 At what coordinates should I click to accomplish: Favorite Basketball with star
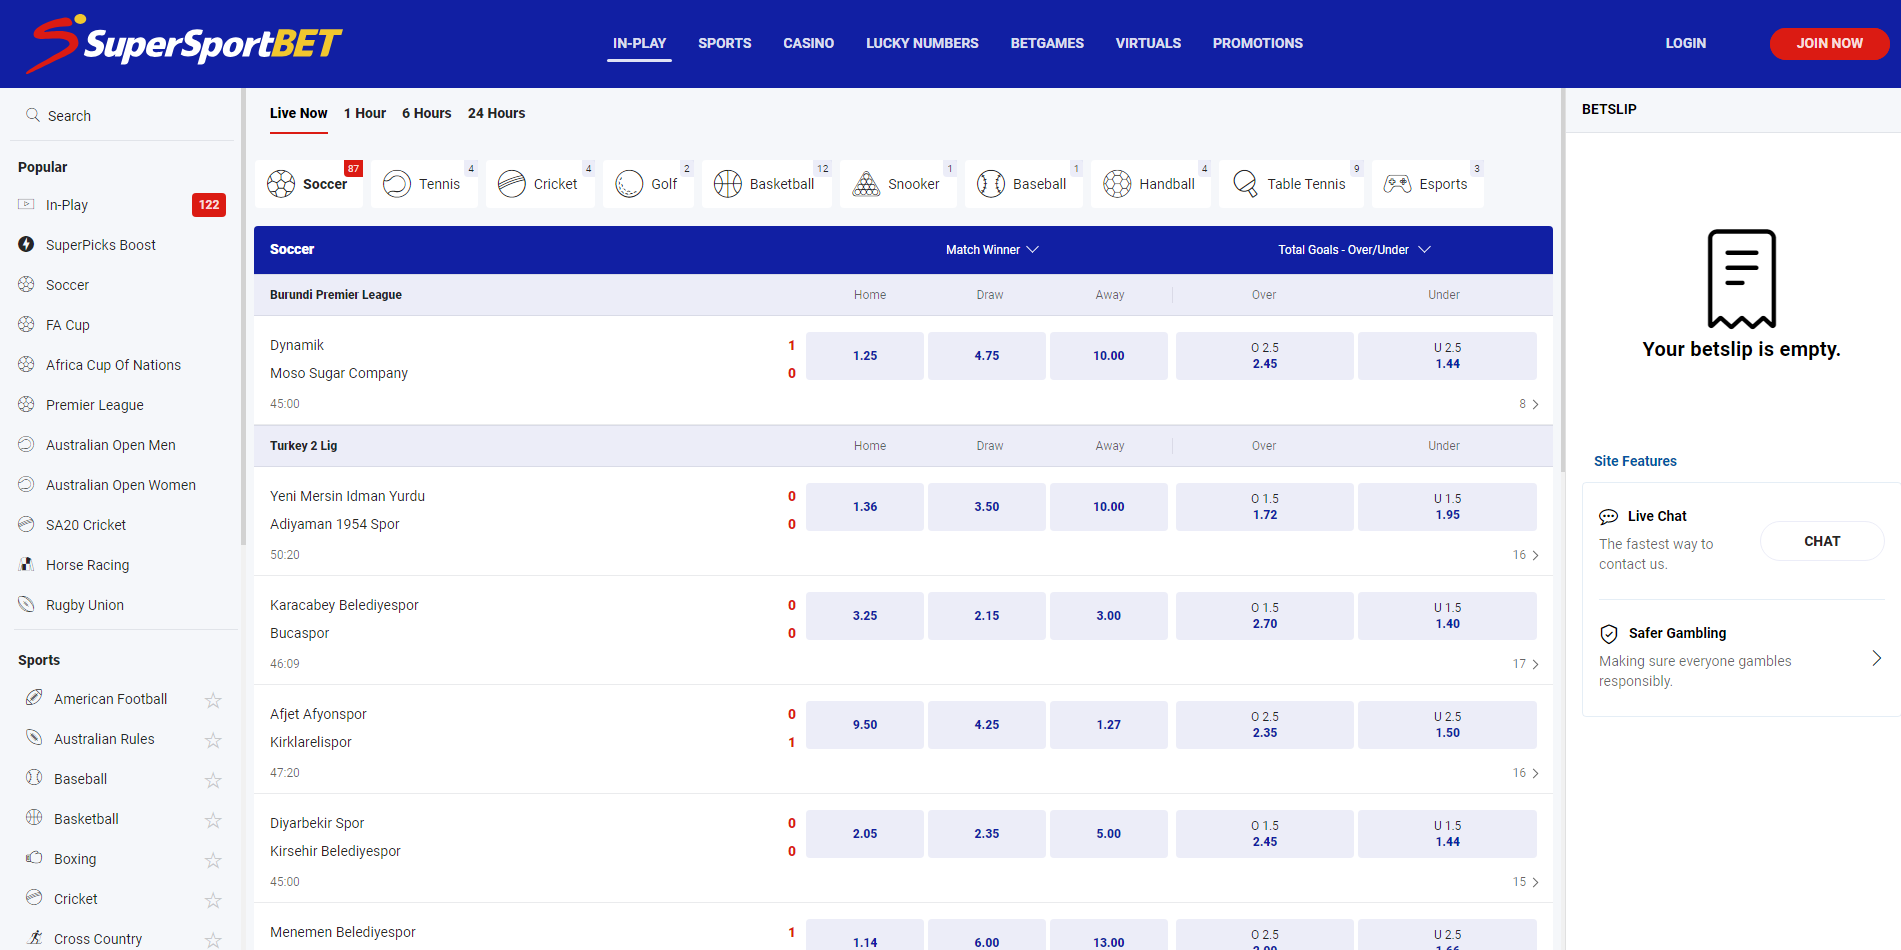[213, 820]
